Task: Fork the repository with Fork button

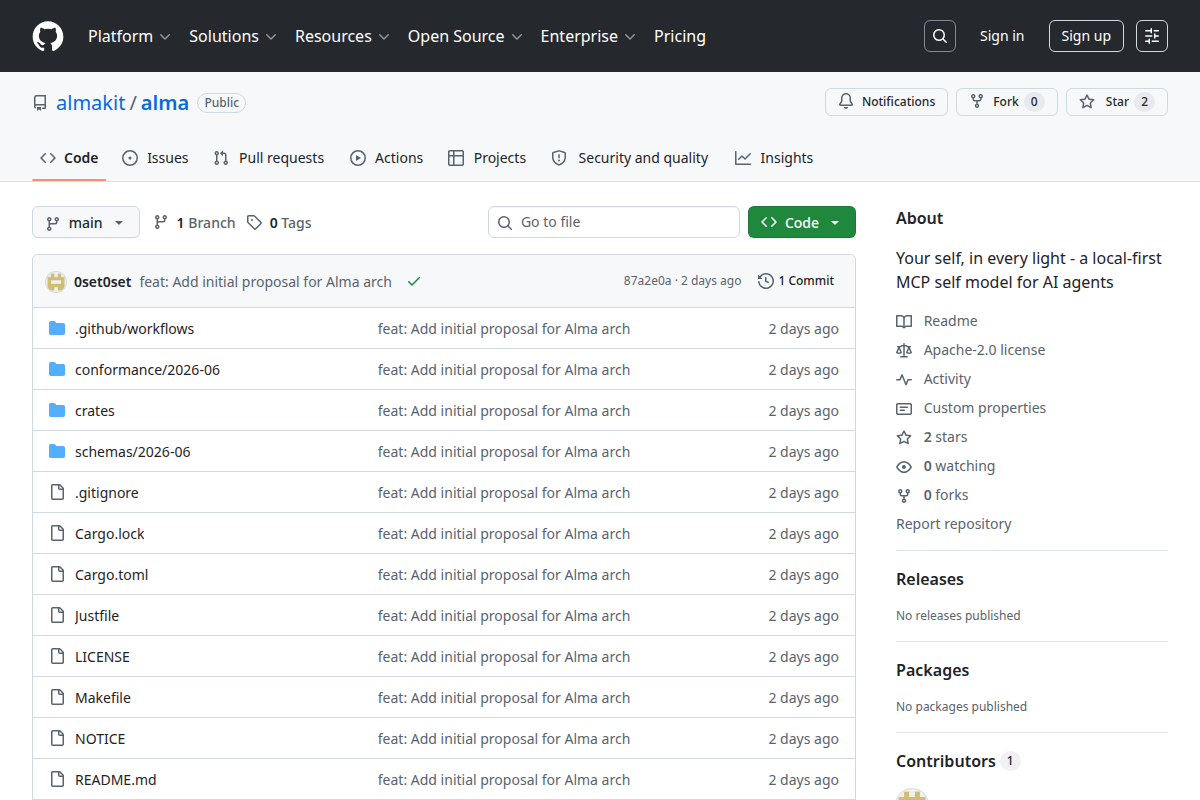Action: tap(1006, 102)
